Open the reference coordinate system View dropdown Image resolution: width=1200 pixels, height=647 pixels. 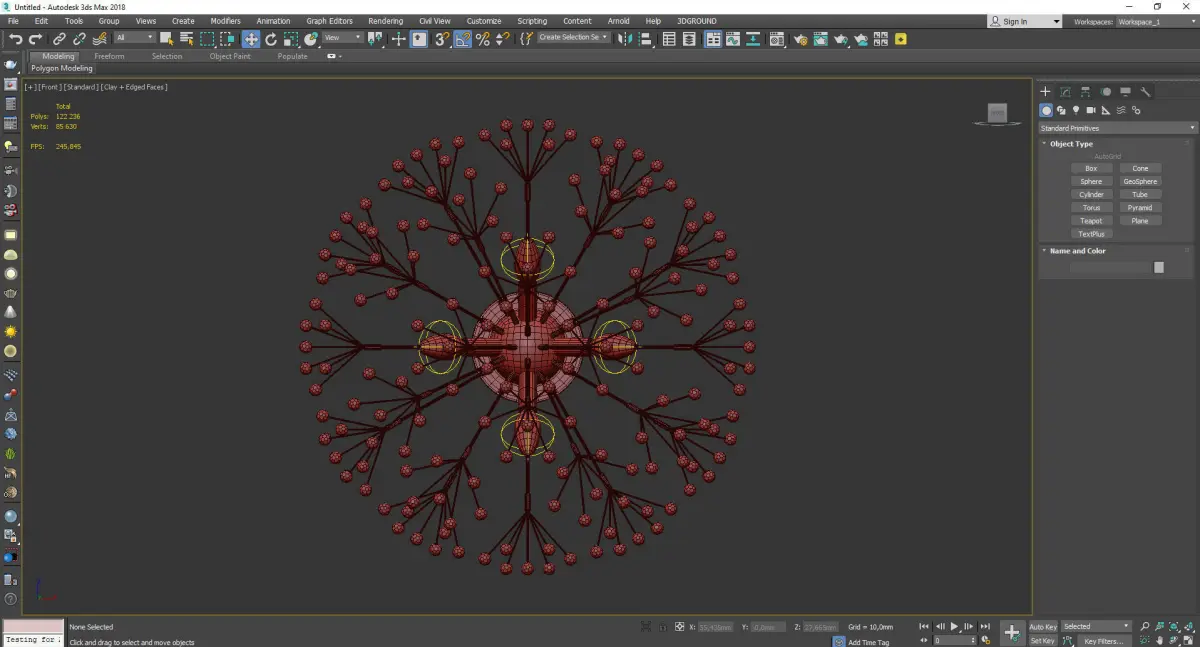coord(343,38)
